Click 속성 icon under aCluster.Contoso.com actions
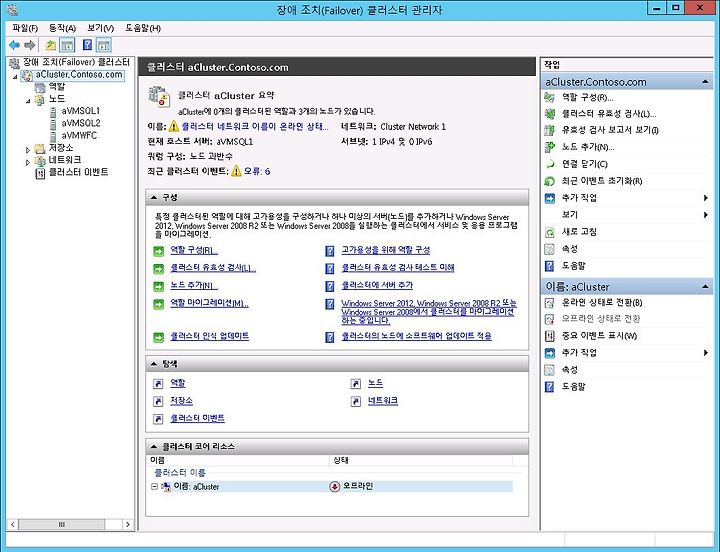Viewport: 720px width, 552px height. (550, 249)
